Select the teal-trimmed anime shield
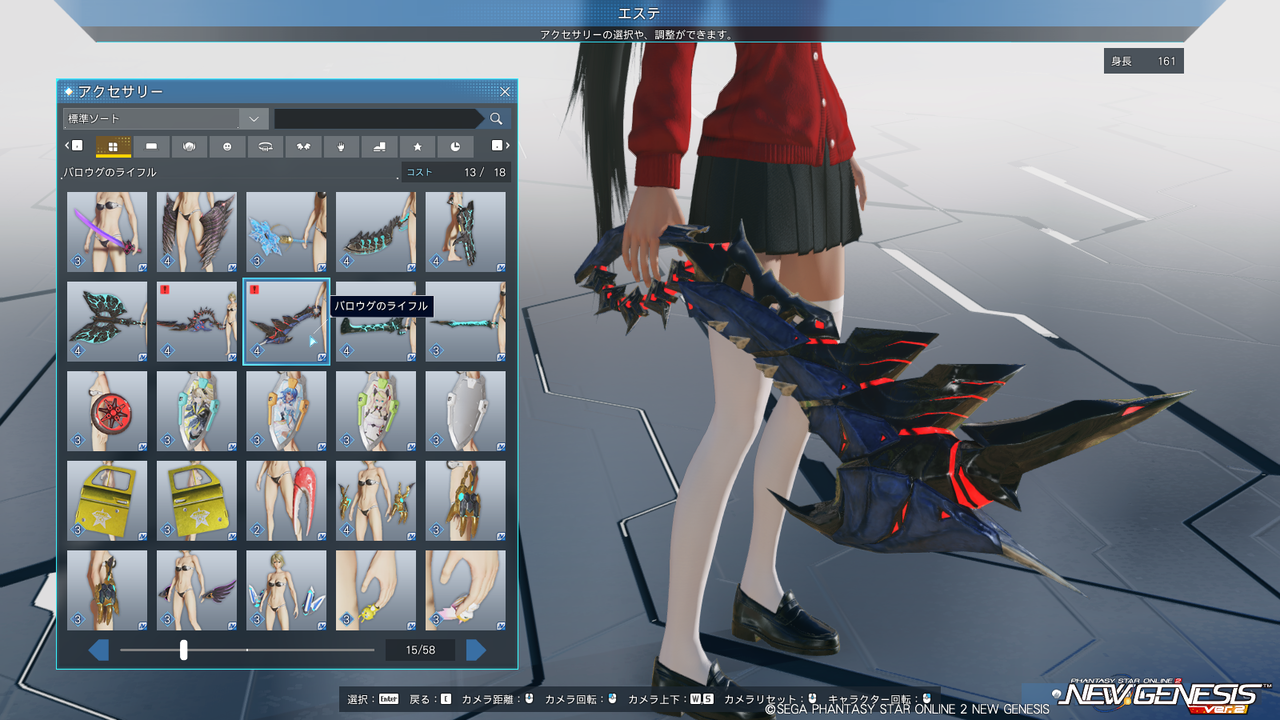Image resolution: width=1280 pixels, height=720 pixels. tap(197, 411)
